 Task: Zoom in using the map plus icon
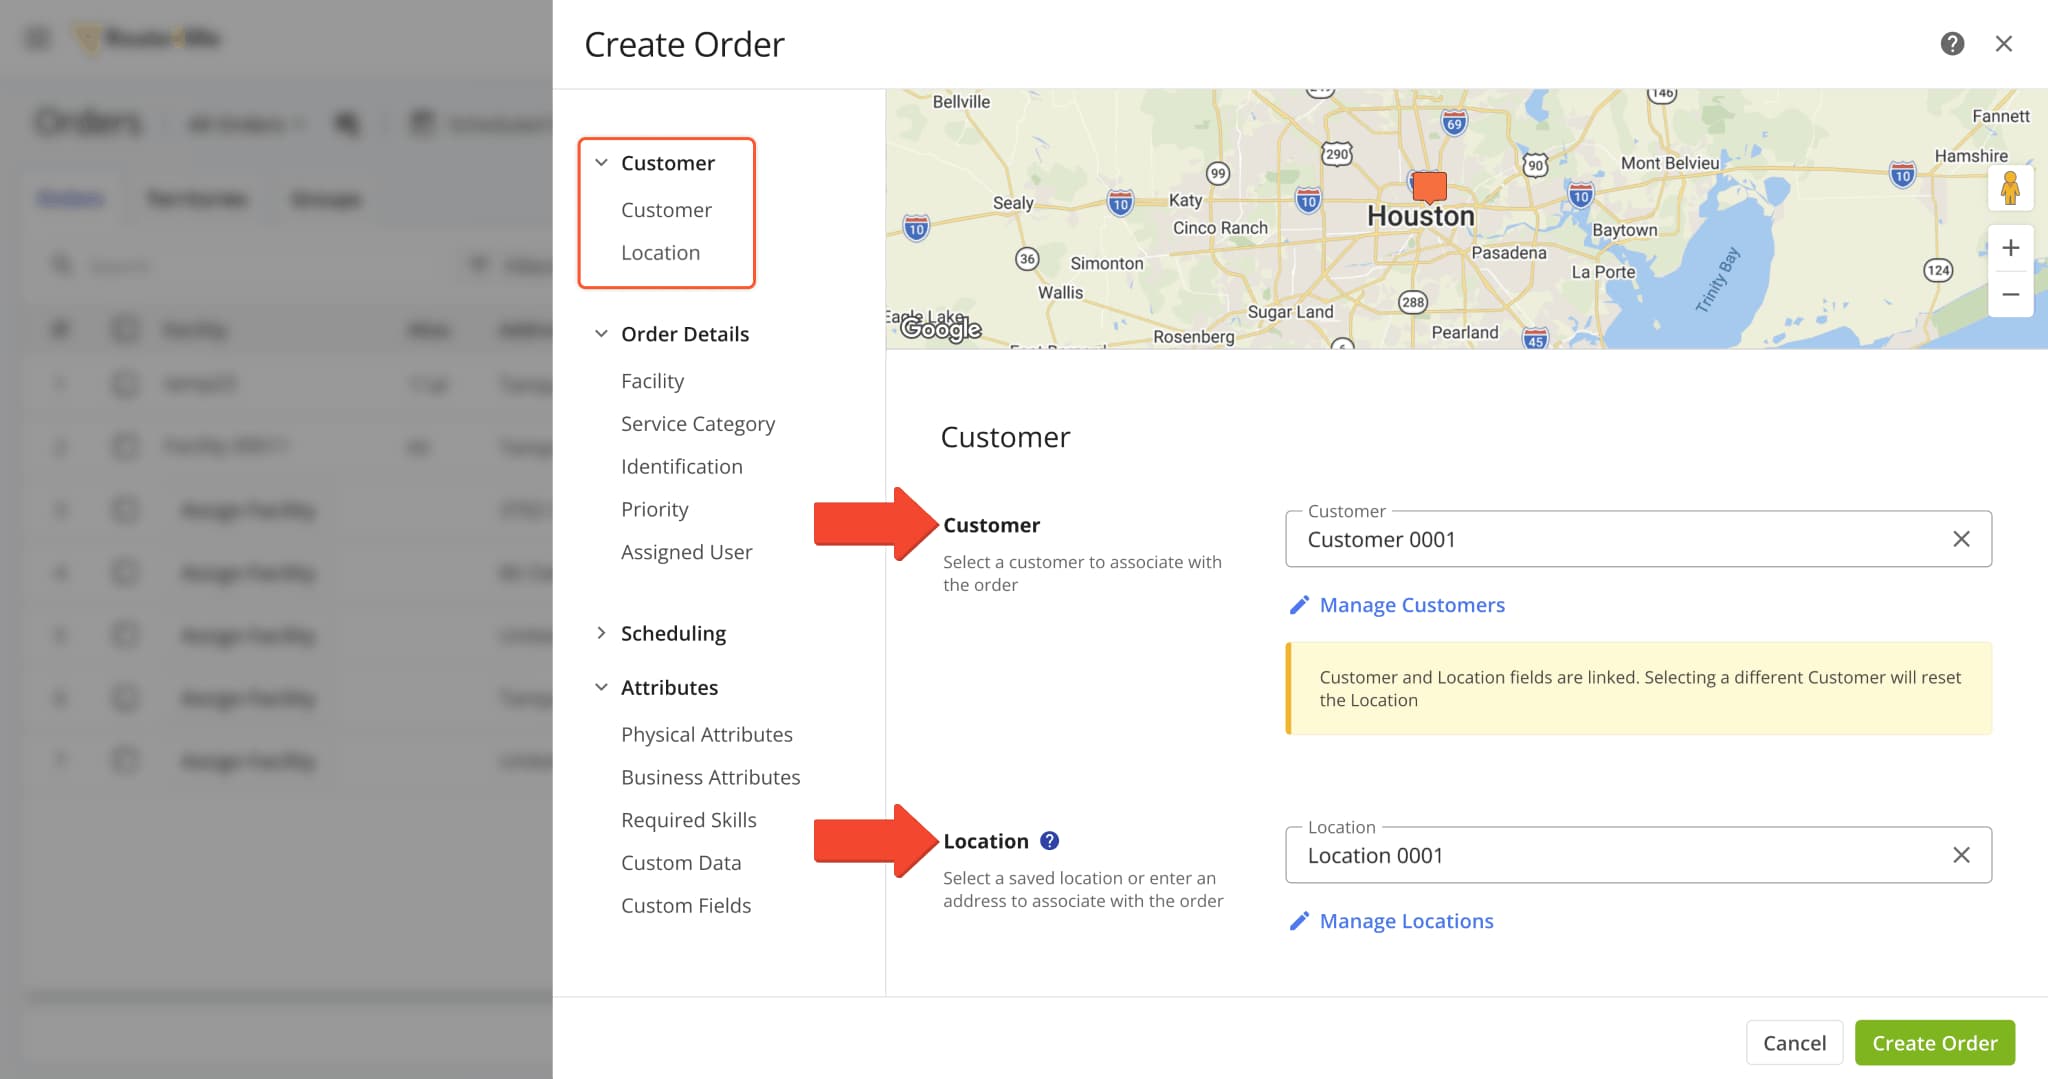click(2011, 247)
